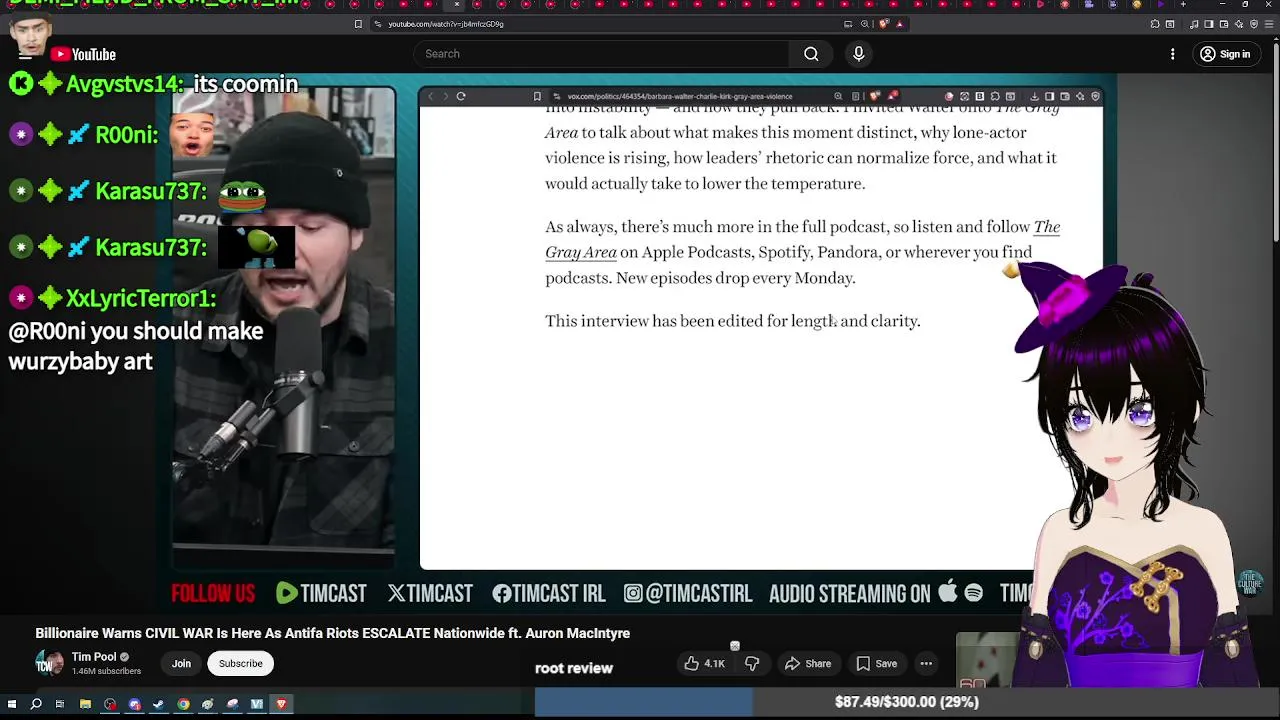Click the back arrow in the vox browser
Screen dimensions: 1280x720
431,96
